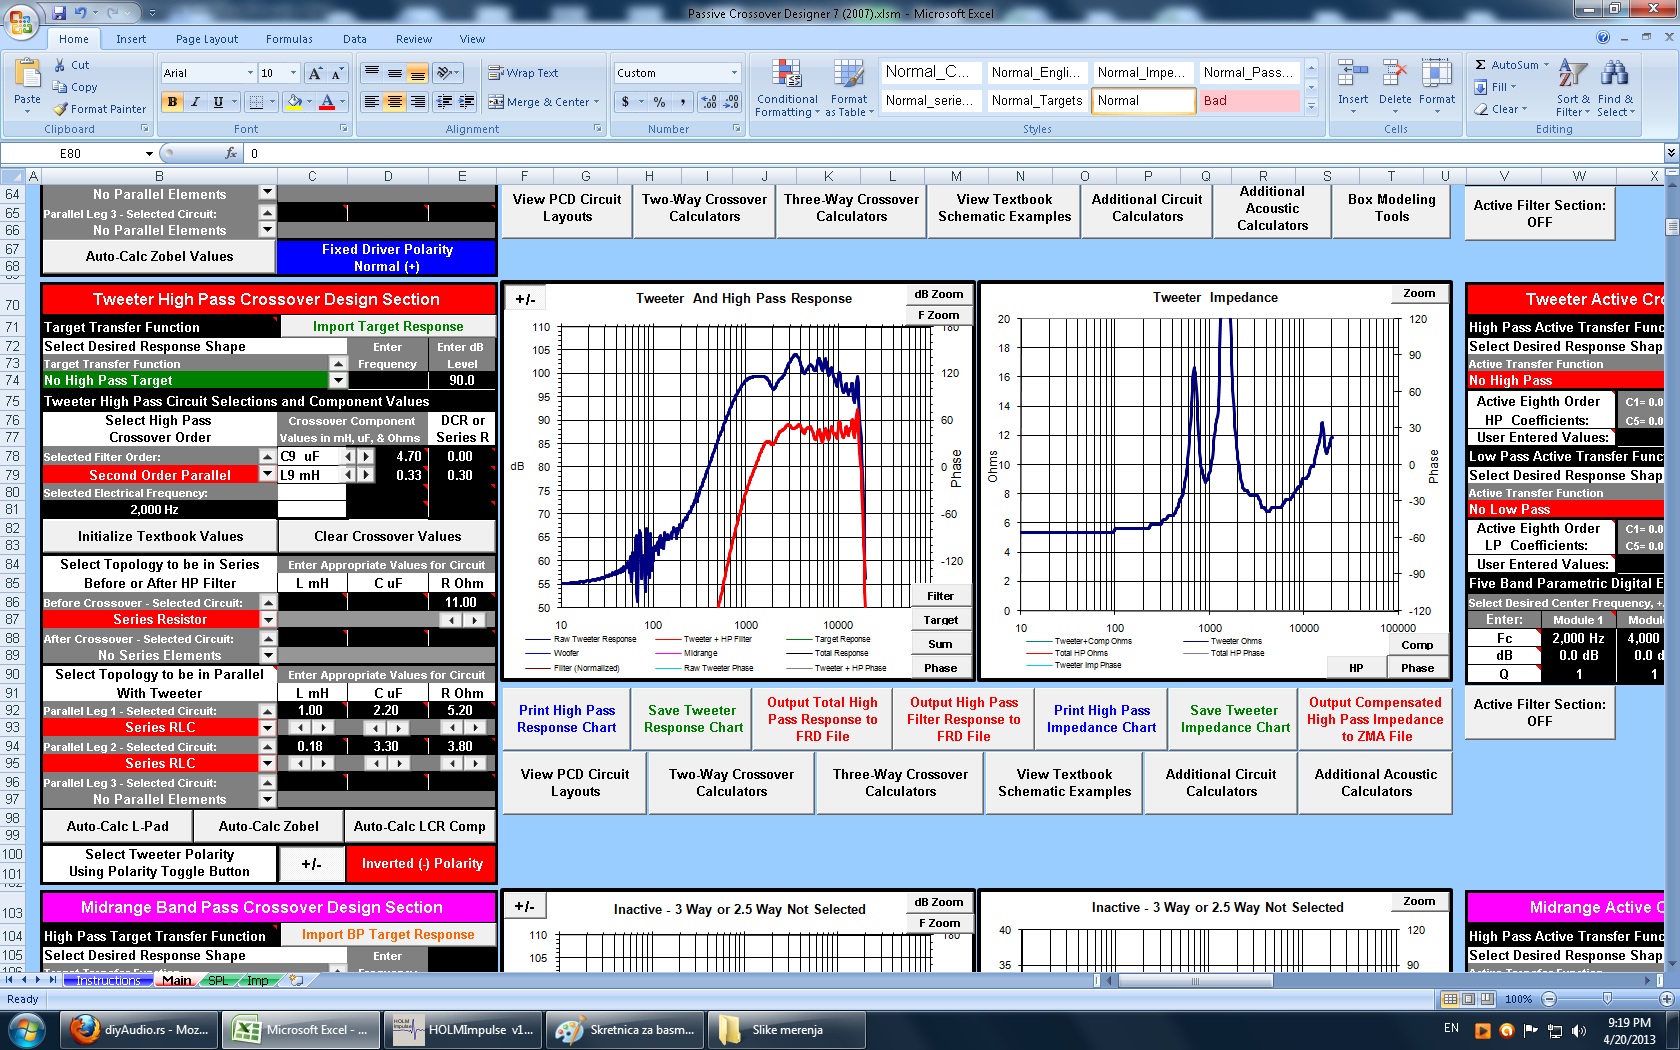Toggle Comp on Tweeter Impedance chart

point(1417,645)
